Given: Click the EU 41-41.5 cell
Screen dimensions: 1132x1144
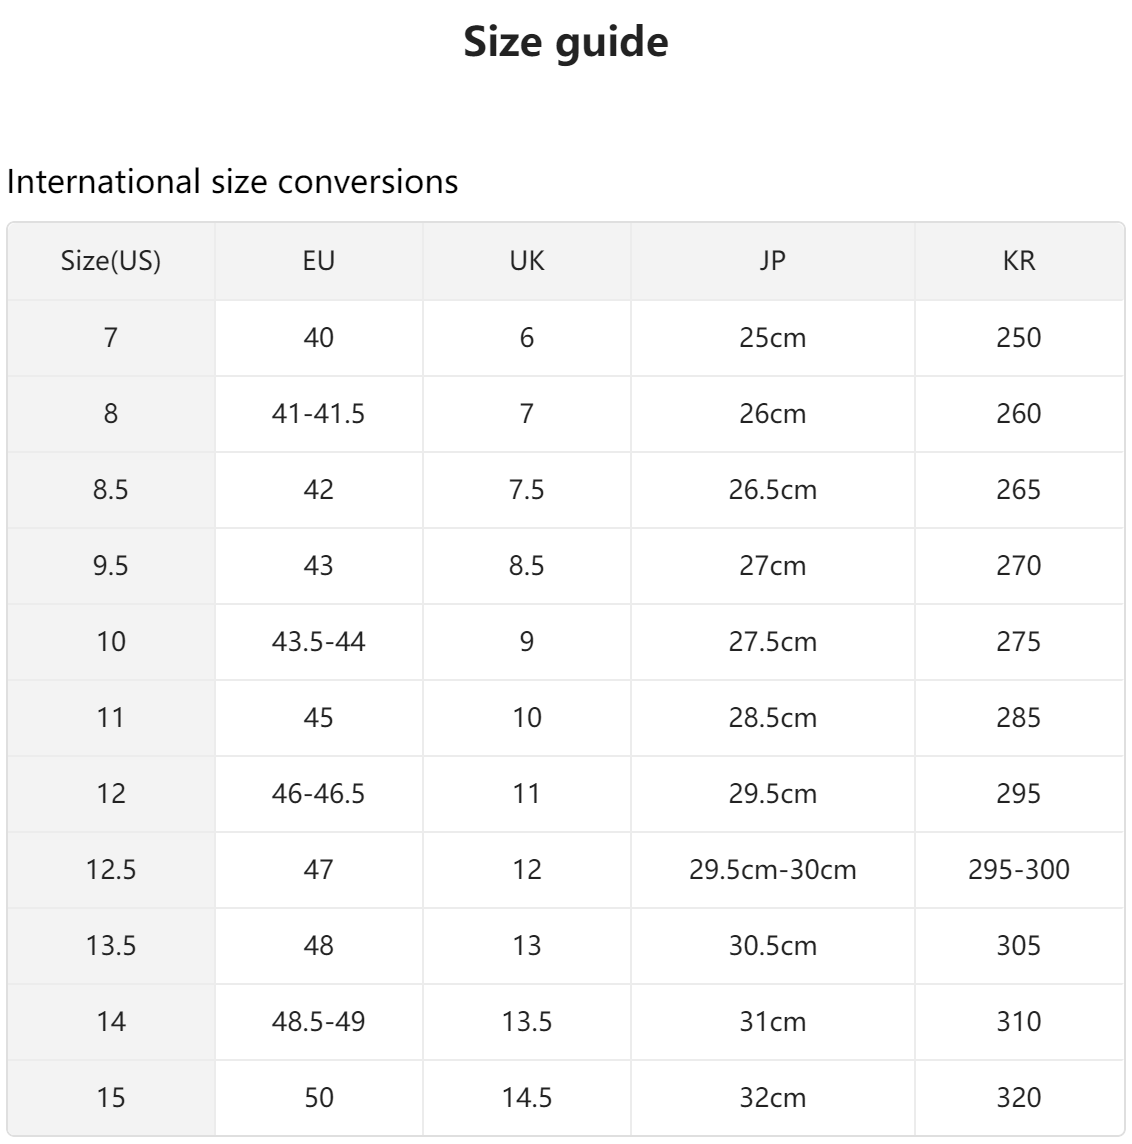Looking at the screenshot, I should point(319,413).
